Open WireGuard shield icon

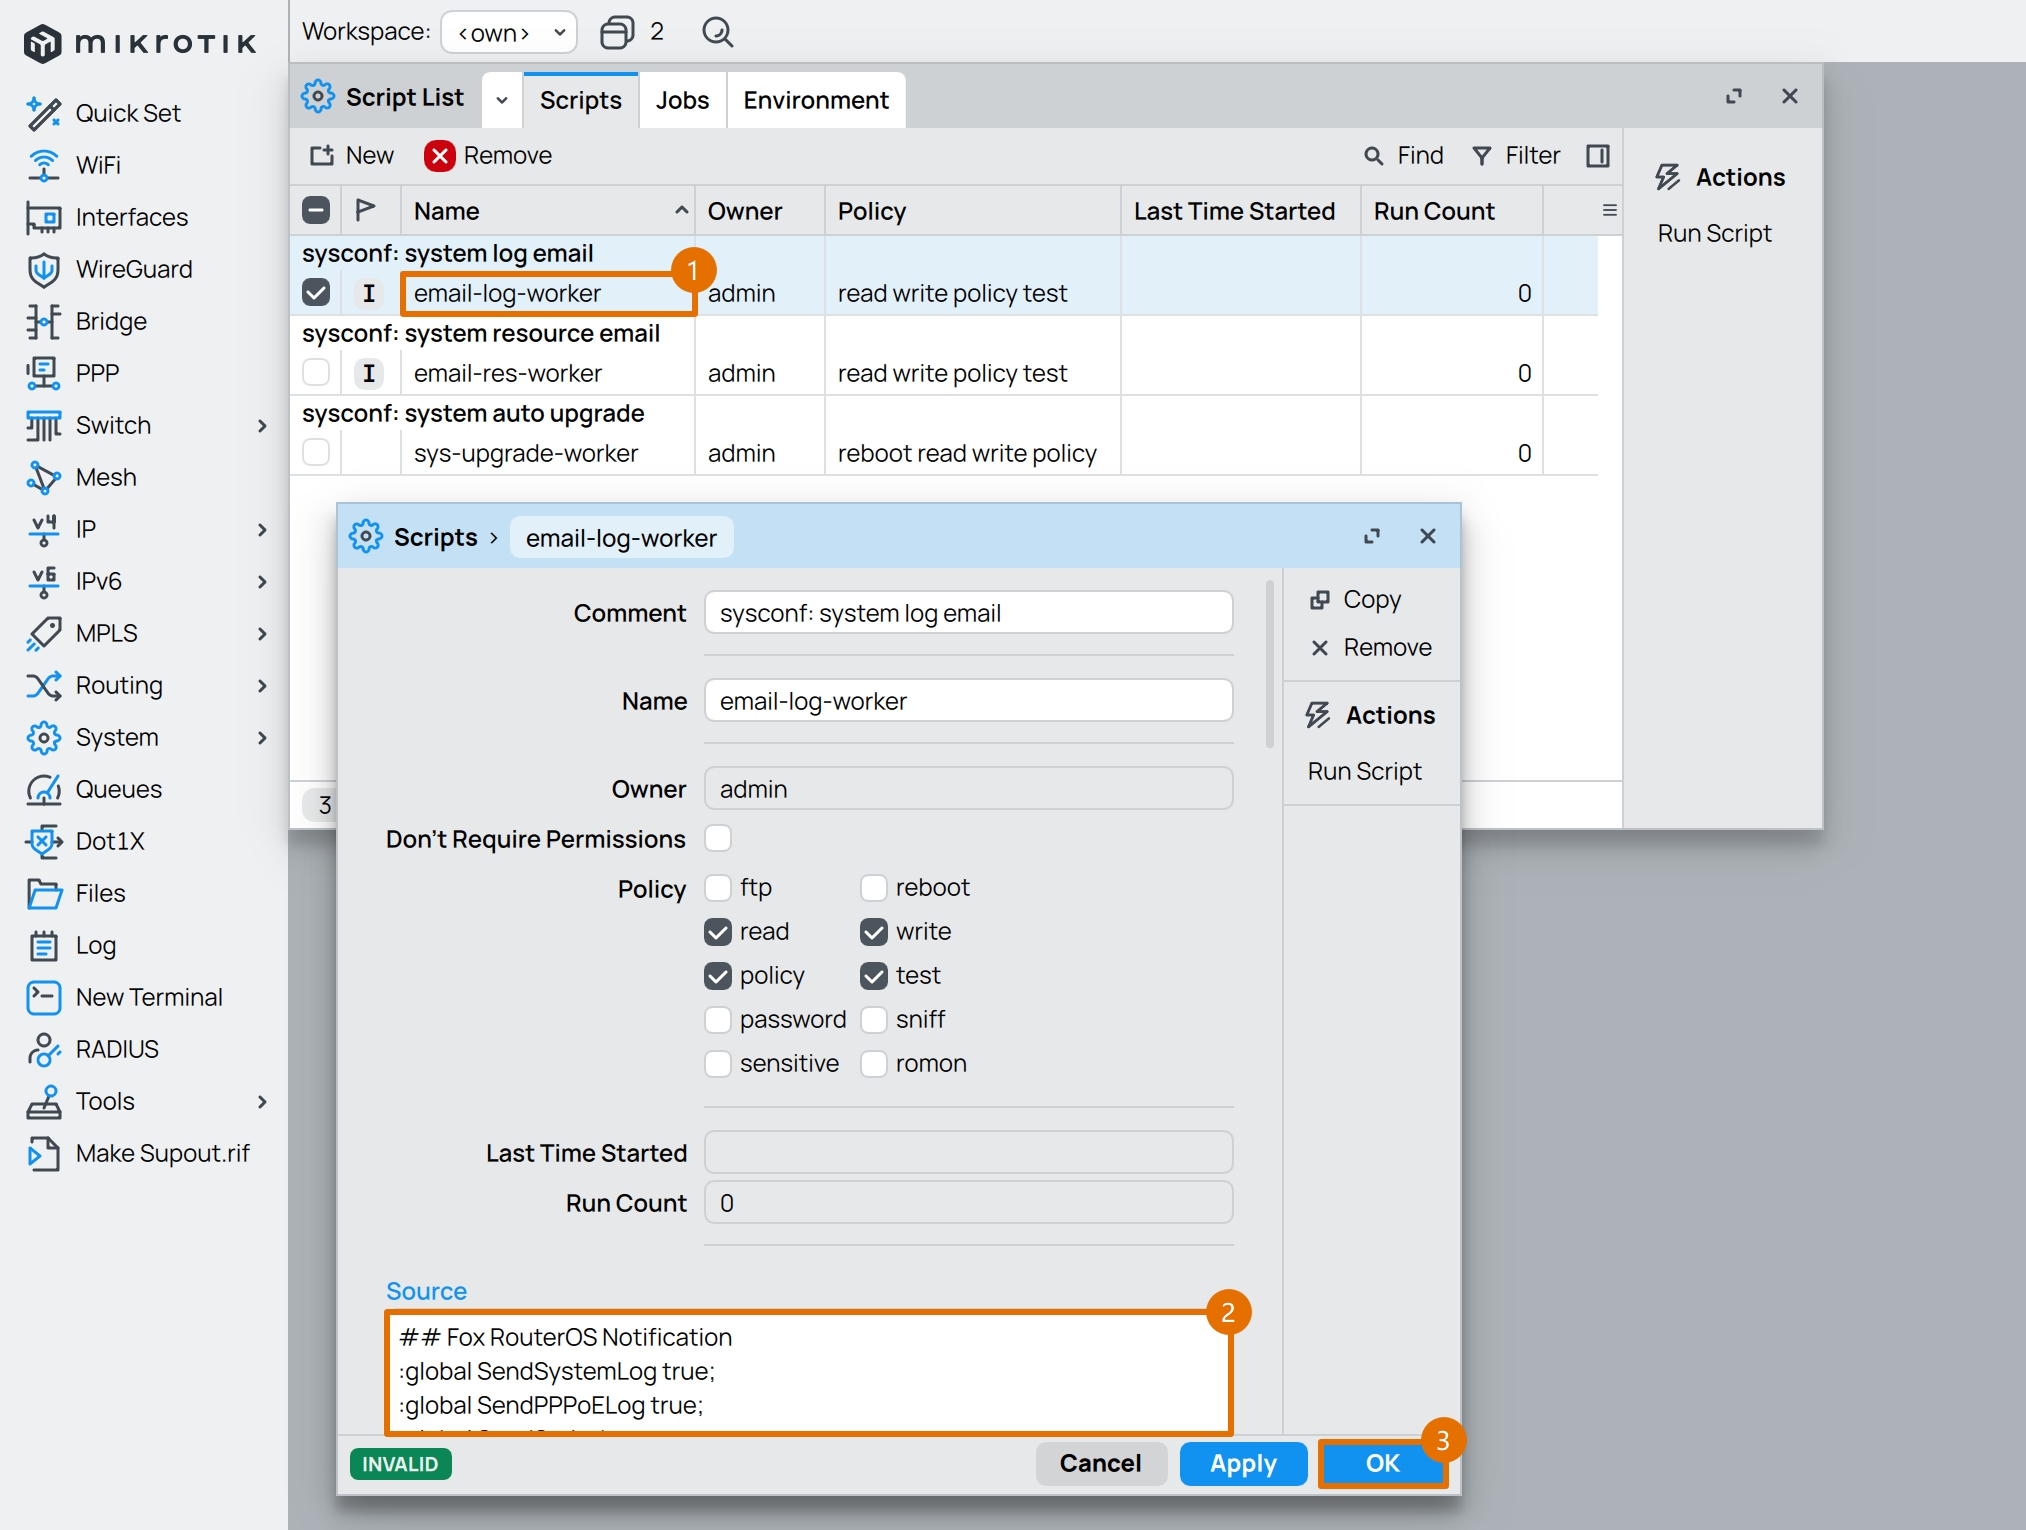43,269
